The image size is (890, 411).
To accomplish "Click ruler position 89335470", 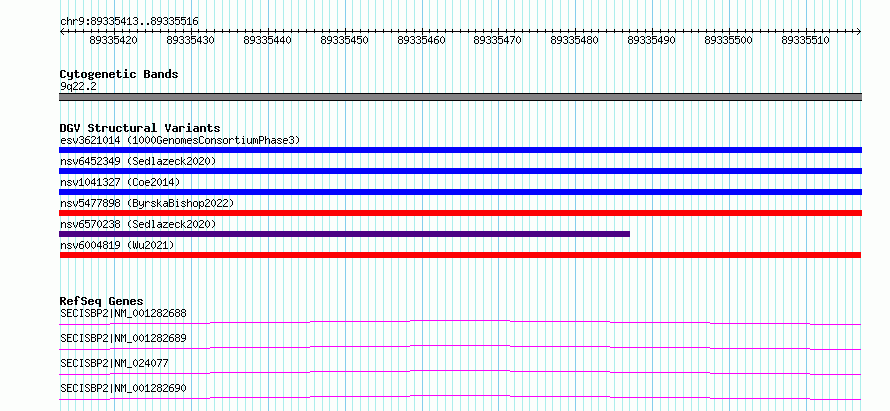I will 498,40.
